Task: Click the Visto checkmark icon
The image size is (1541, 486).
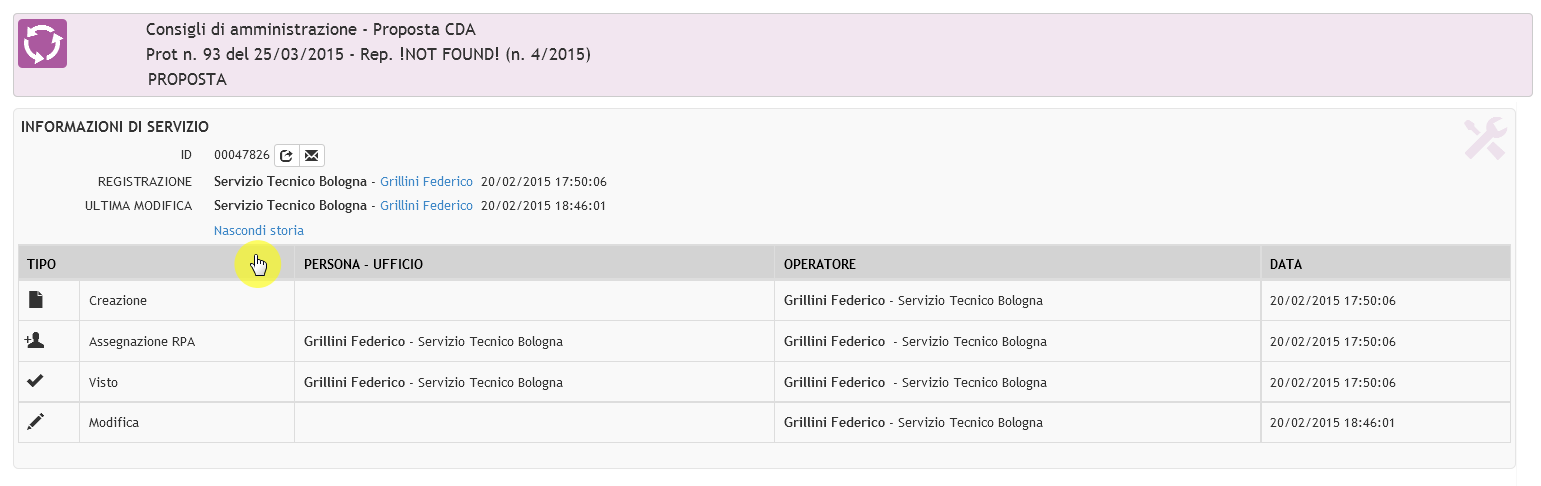Action: pos(35,381)
